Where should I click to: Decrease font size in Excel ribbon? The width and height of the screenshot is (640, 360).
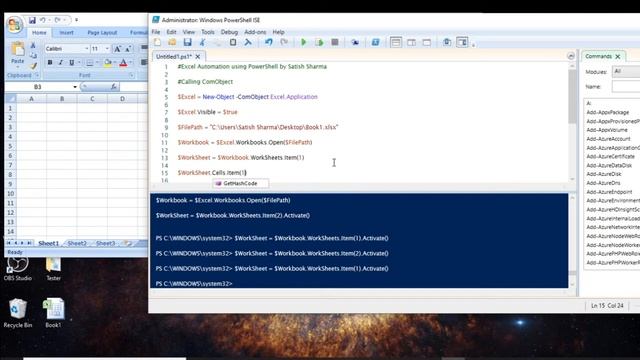click(128, 49)
